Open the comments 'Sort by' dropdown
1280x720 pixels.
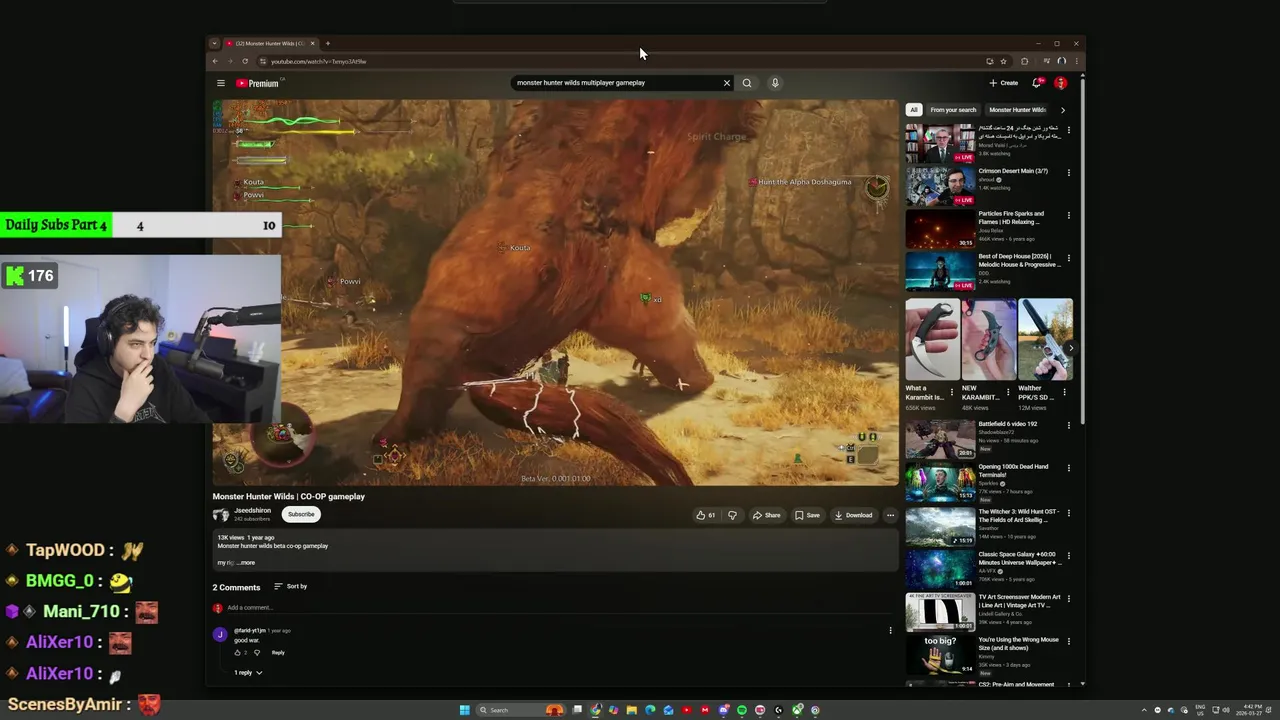290,586
